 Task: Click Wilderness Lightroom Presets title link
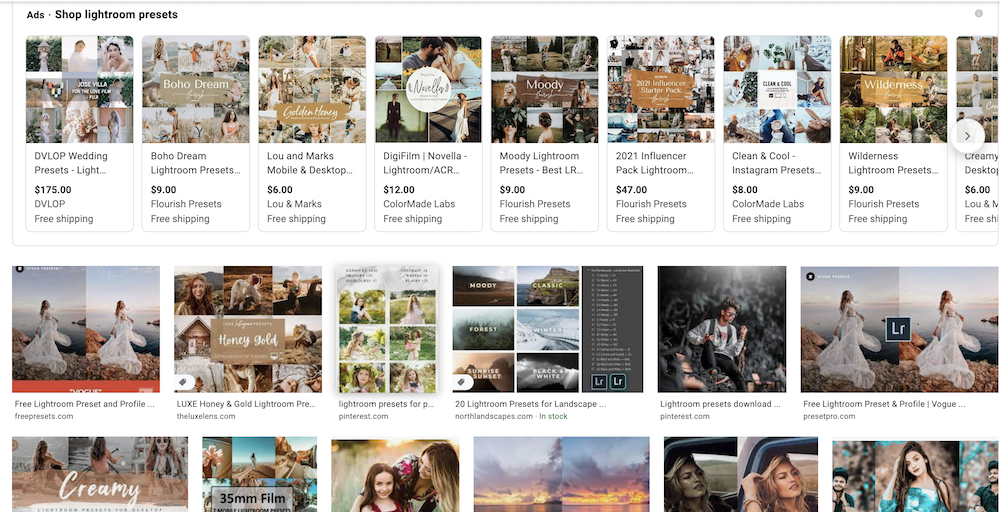point(893,163)
